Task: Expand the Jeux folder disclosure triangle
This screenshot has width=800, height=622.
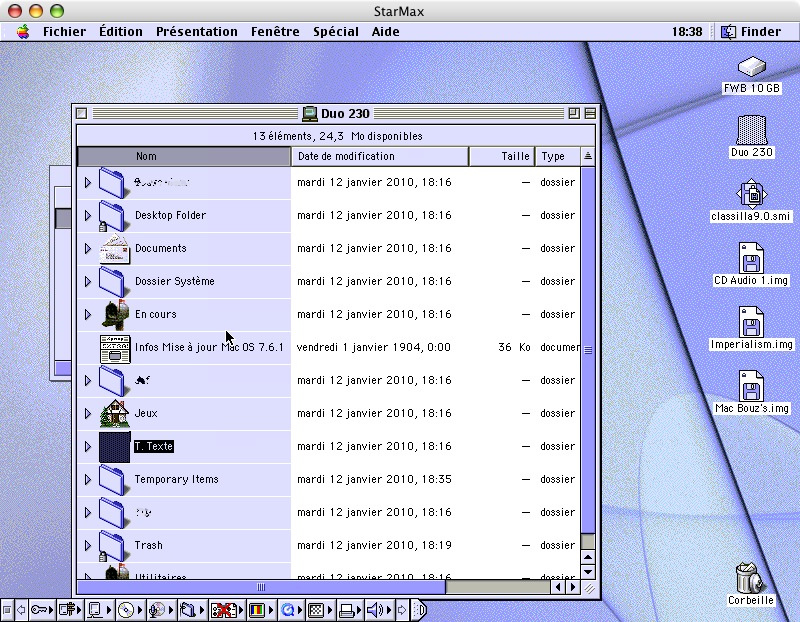Action: [88, 413]
